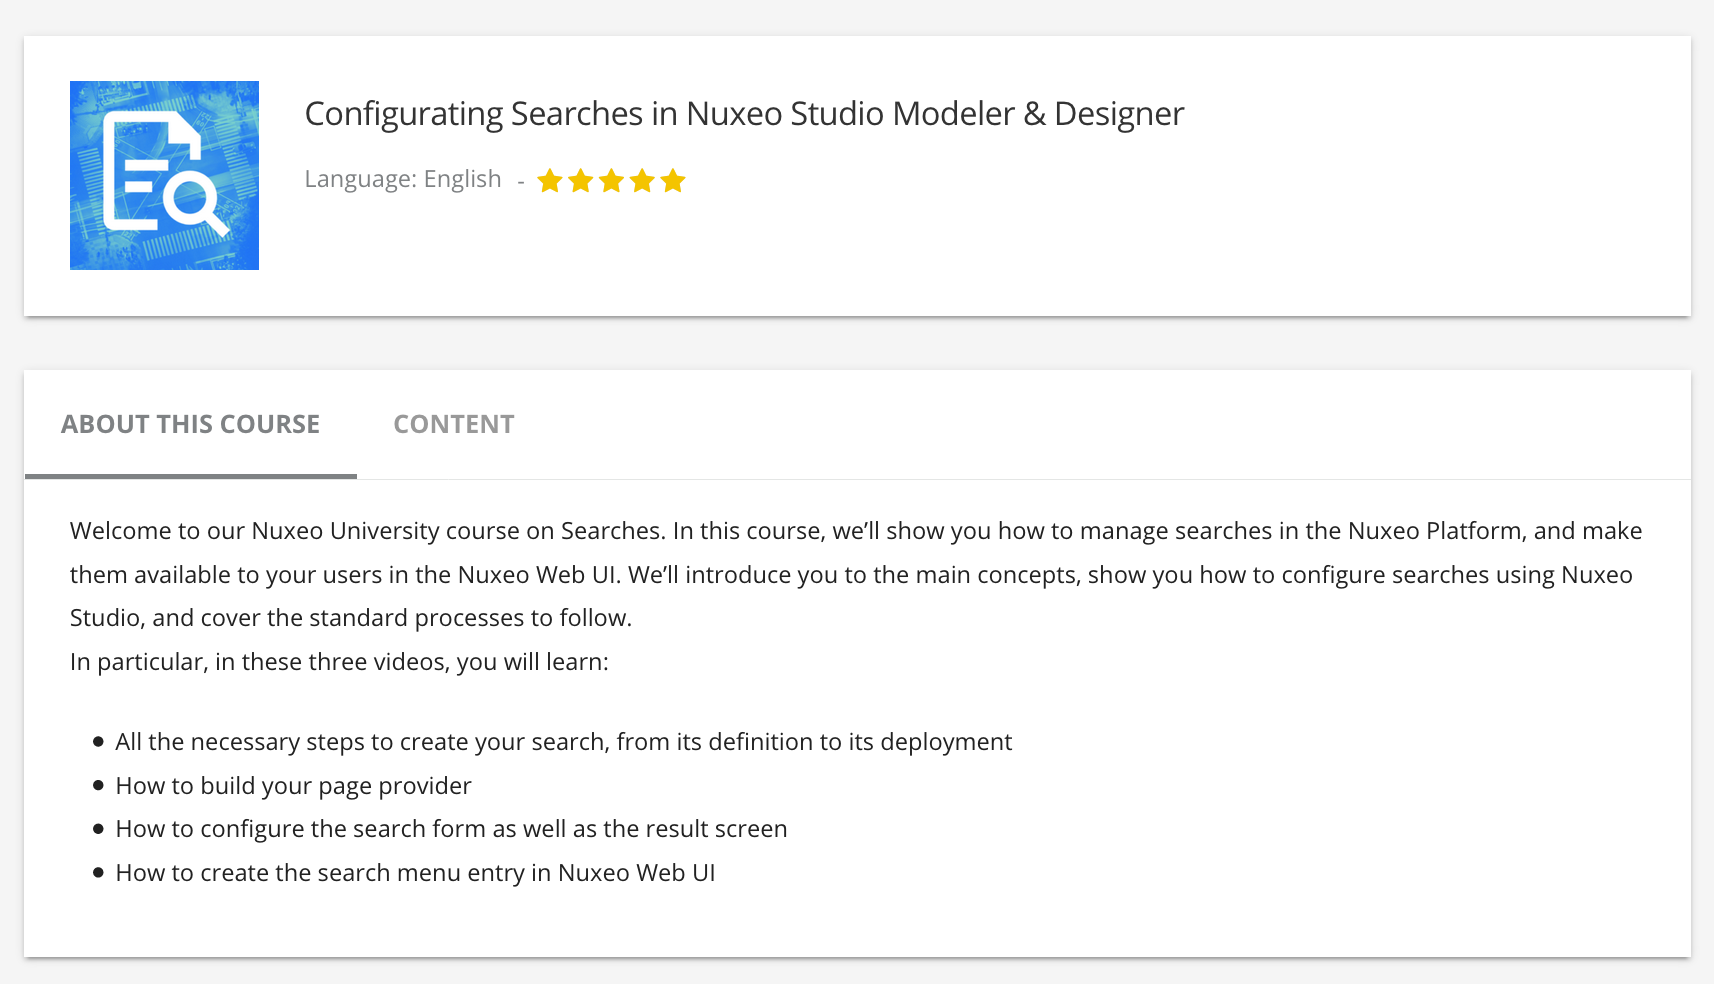
Task: Click the fifth rating star
Action: click(x=673, y=181)
